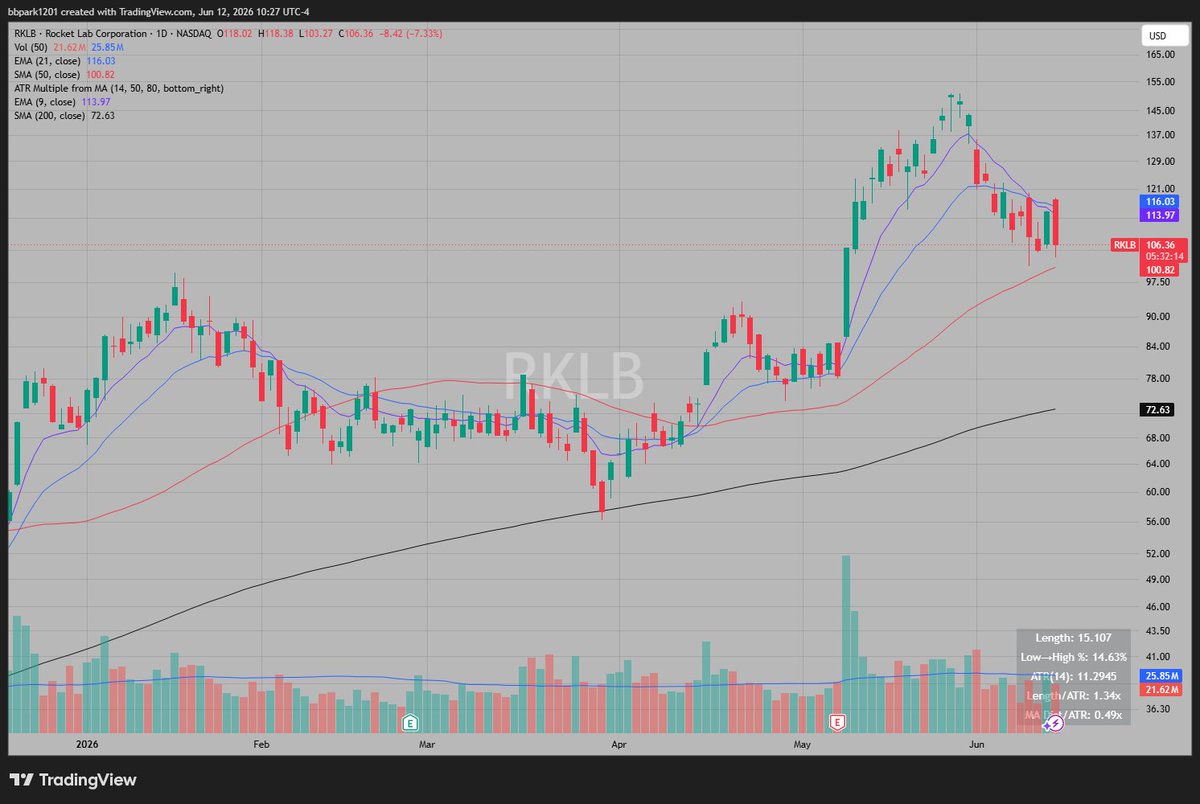Click the Jun label on time axis
Viewport: 1200px width, 804px height.
click(975, 744)
